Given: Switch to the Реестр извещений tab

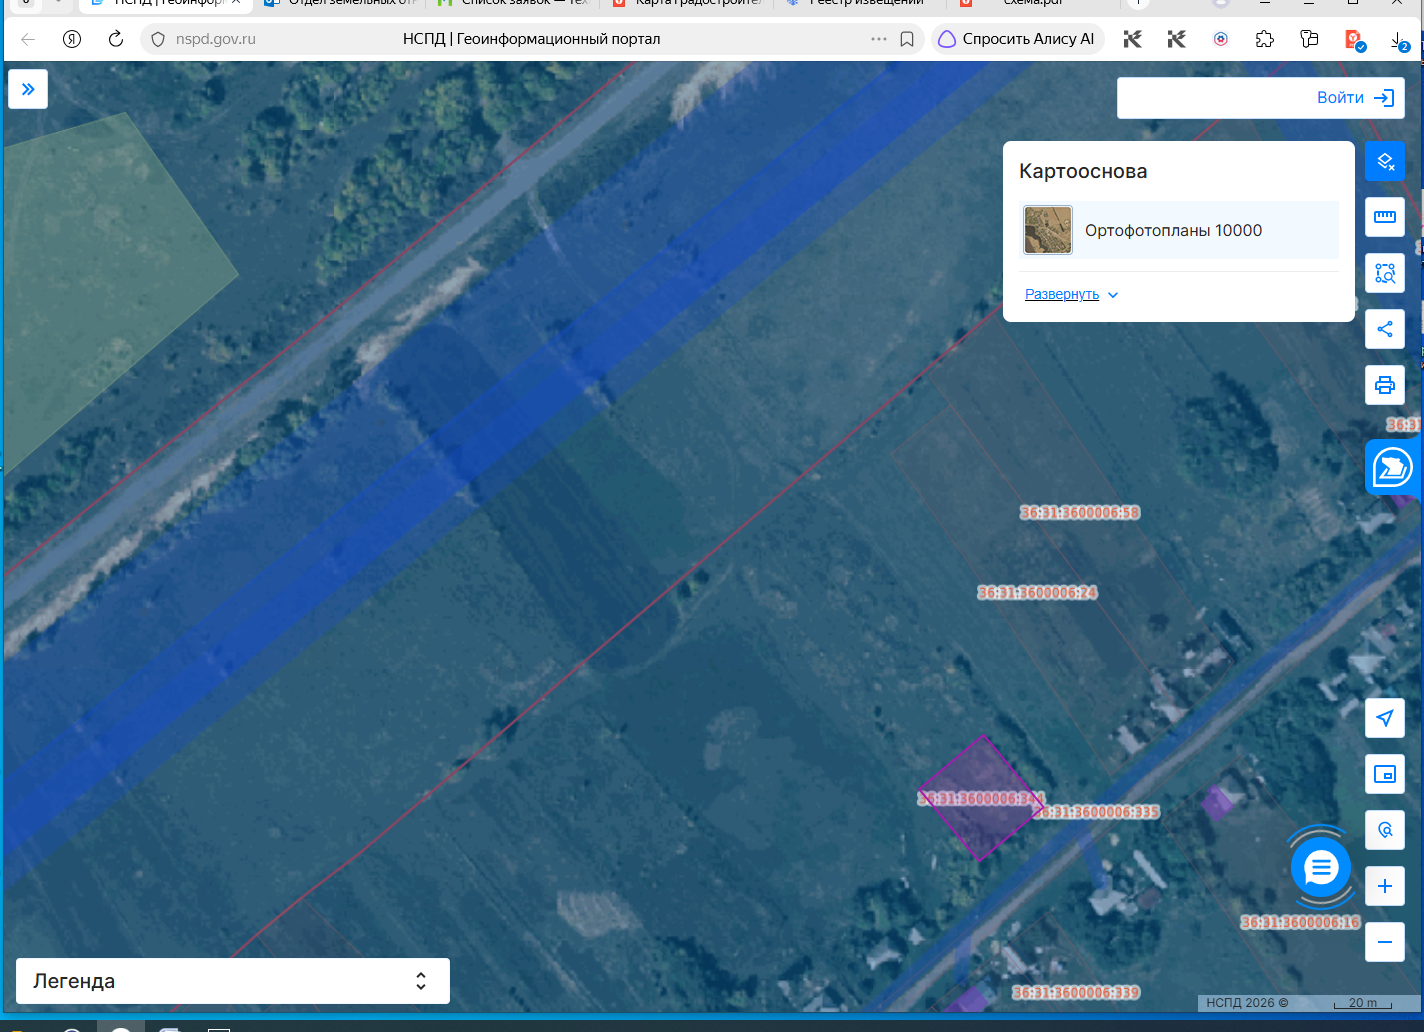Looking at the screenshot, I should (860, 4).
